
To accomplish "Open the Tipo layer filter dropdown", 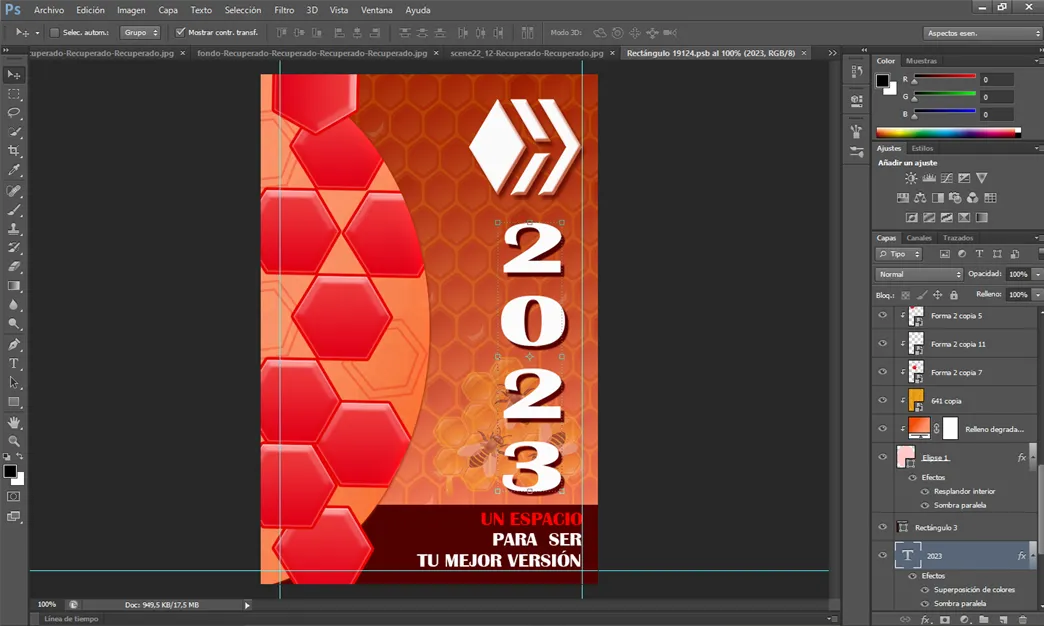I will click(899, 254).
